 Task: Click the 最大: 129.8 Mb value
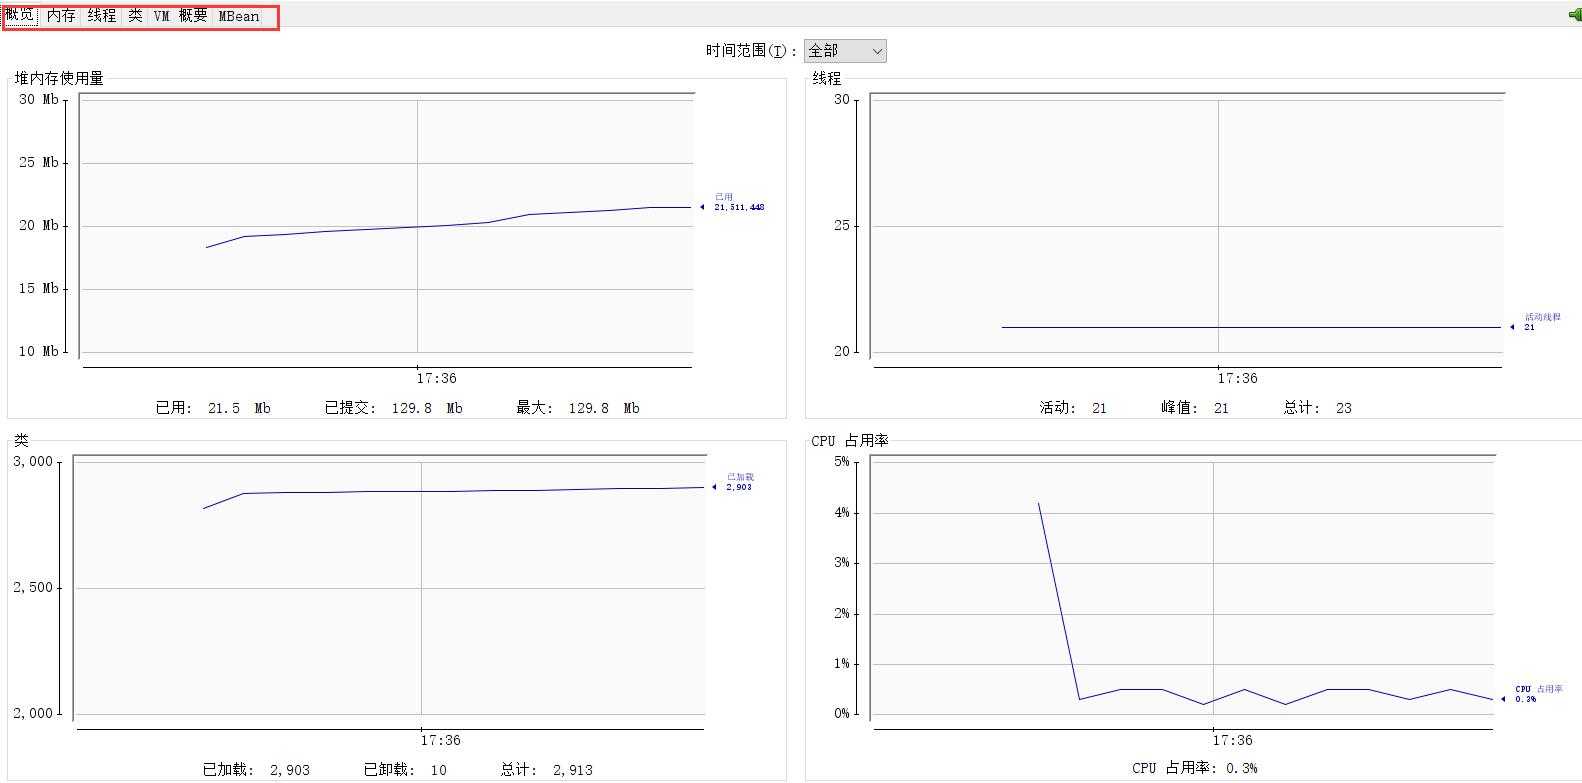tap(578, 408)
